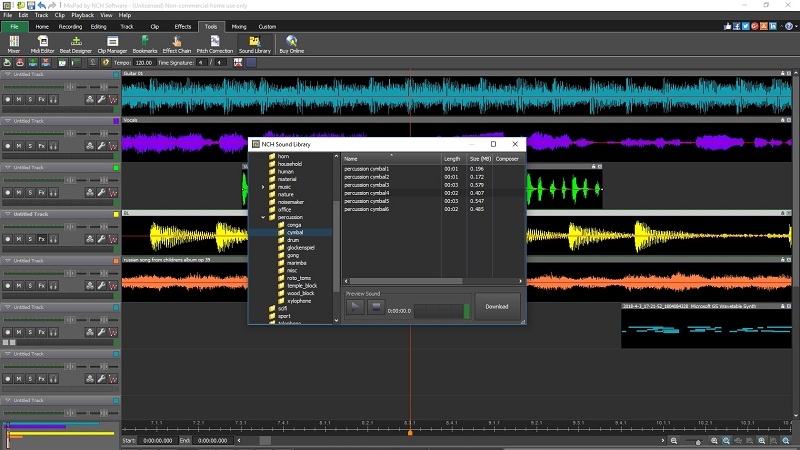
Task: Open Fx for the Guitar 01 track
Action: (x=42, y=99)
